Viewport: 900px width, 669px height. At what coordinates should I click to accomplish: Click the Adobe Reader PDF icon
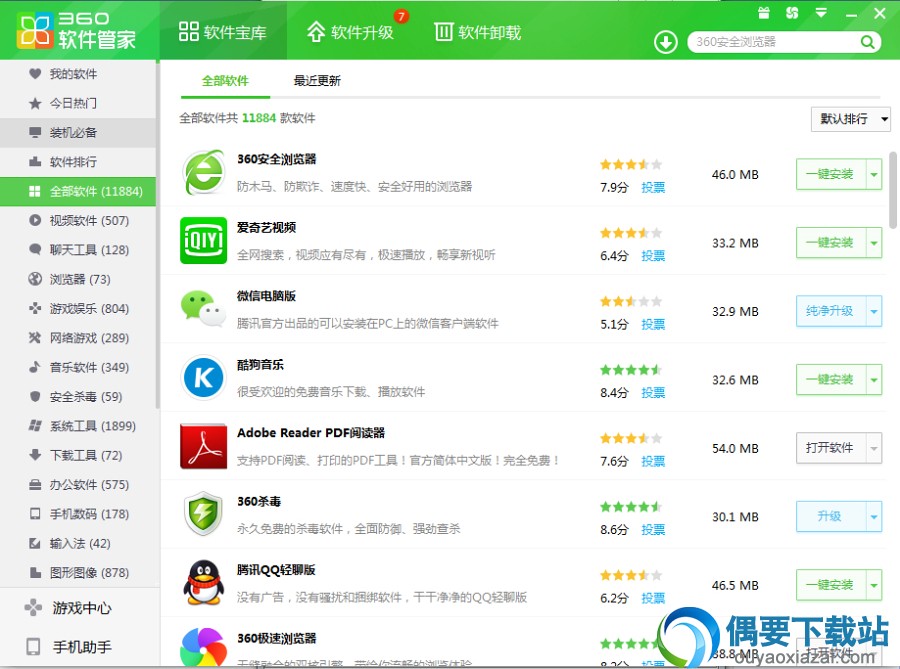click(x=203, y=446)
